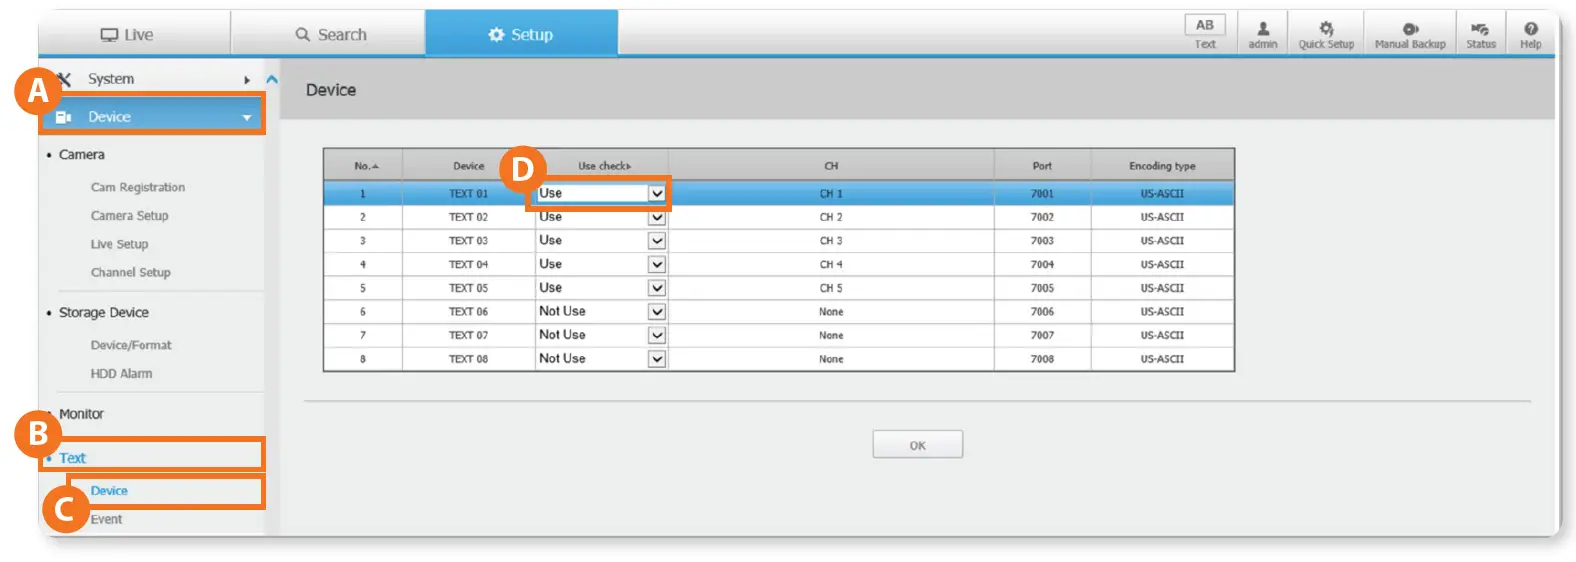
Task: Select the Text sidebar category
Action: [x=72, y=458]
